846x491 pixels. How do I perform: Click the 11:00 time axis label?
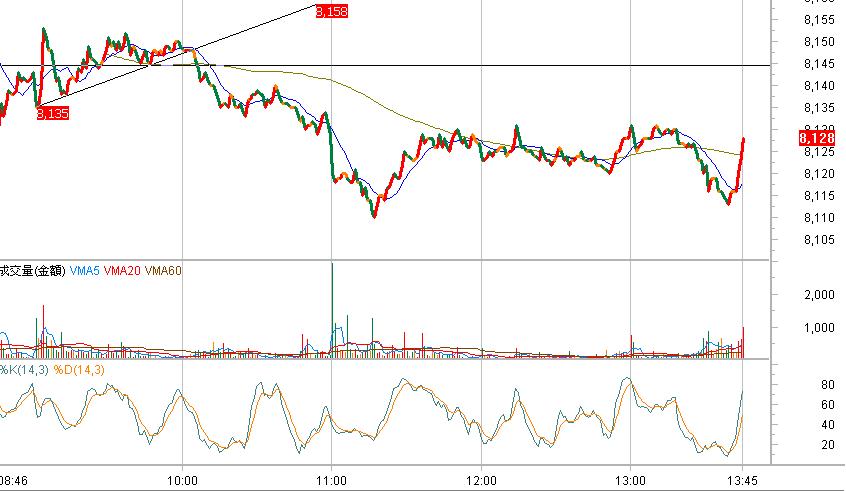[331, 480]
